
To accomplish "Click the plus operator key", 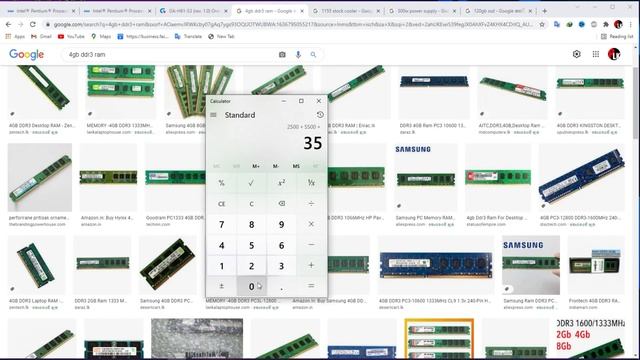I will pos(311,266).
